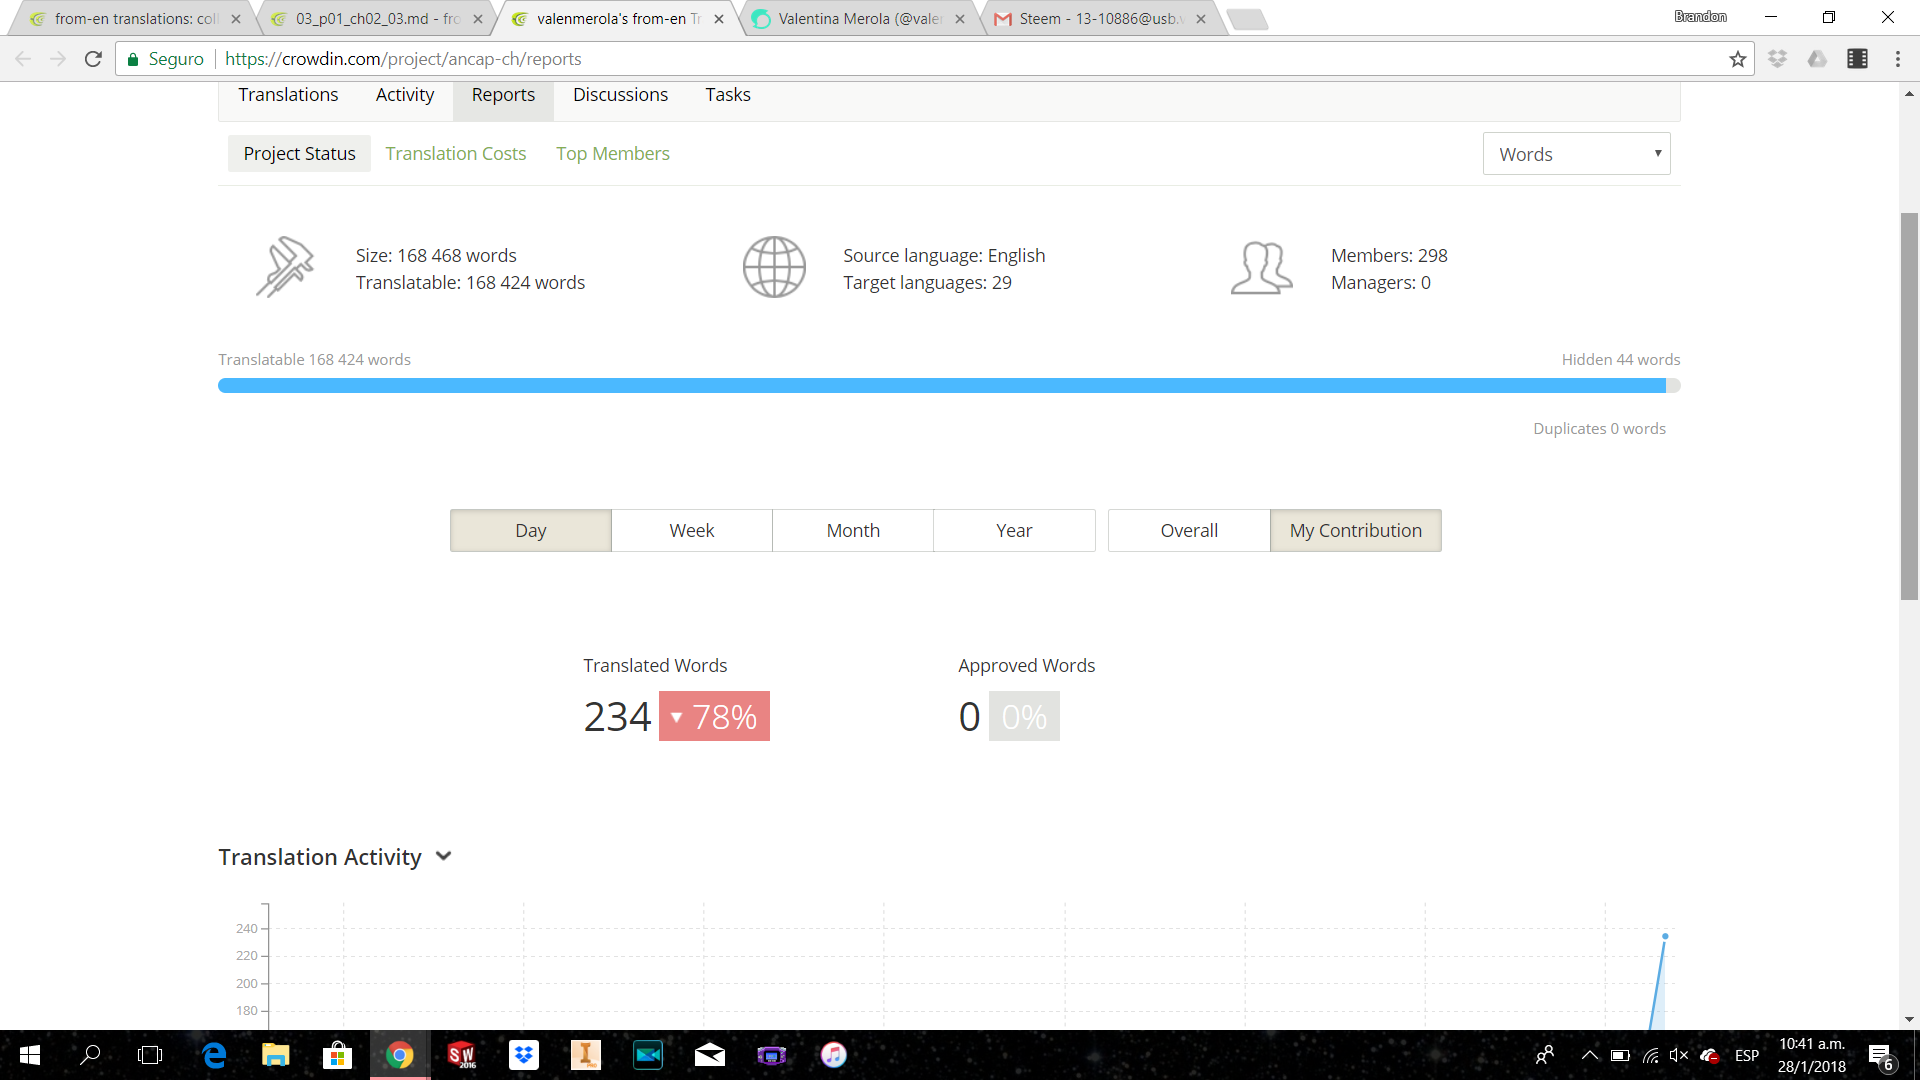Switch to the Discussions tab
1920x1080 pixels.
[620, 95]
